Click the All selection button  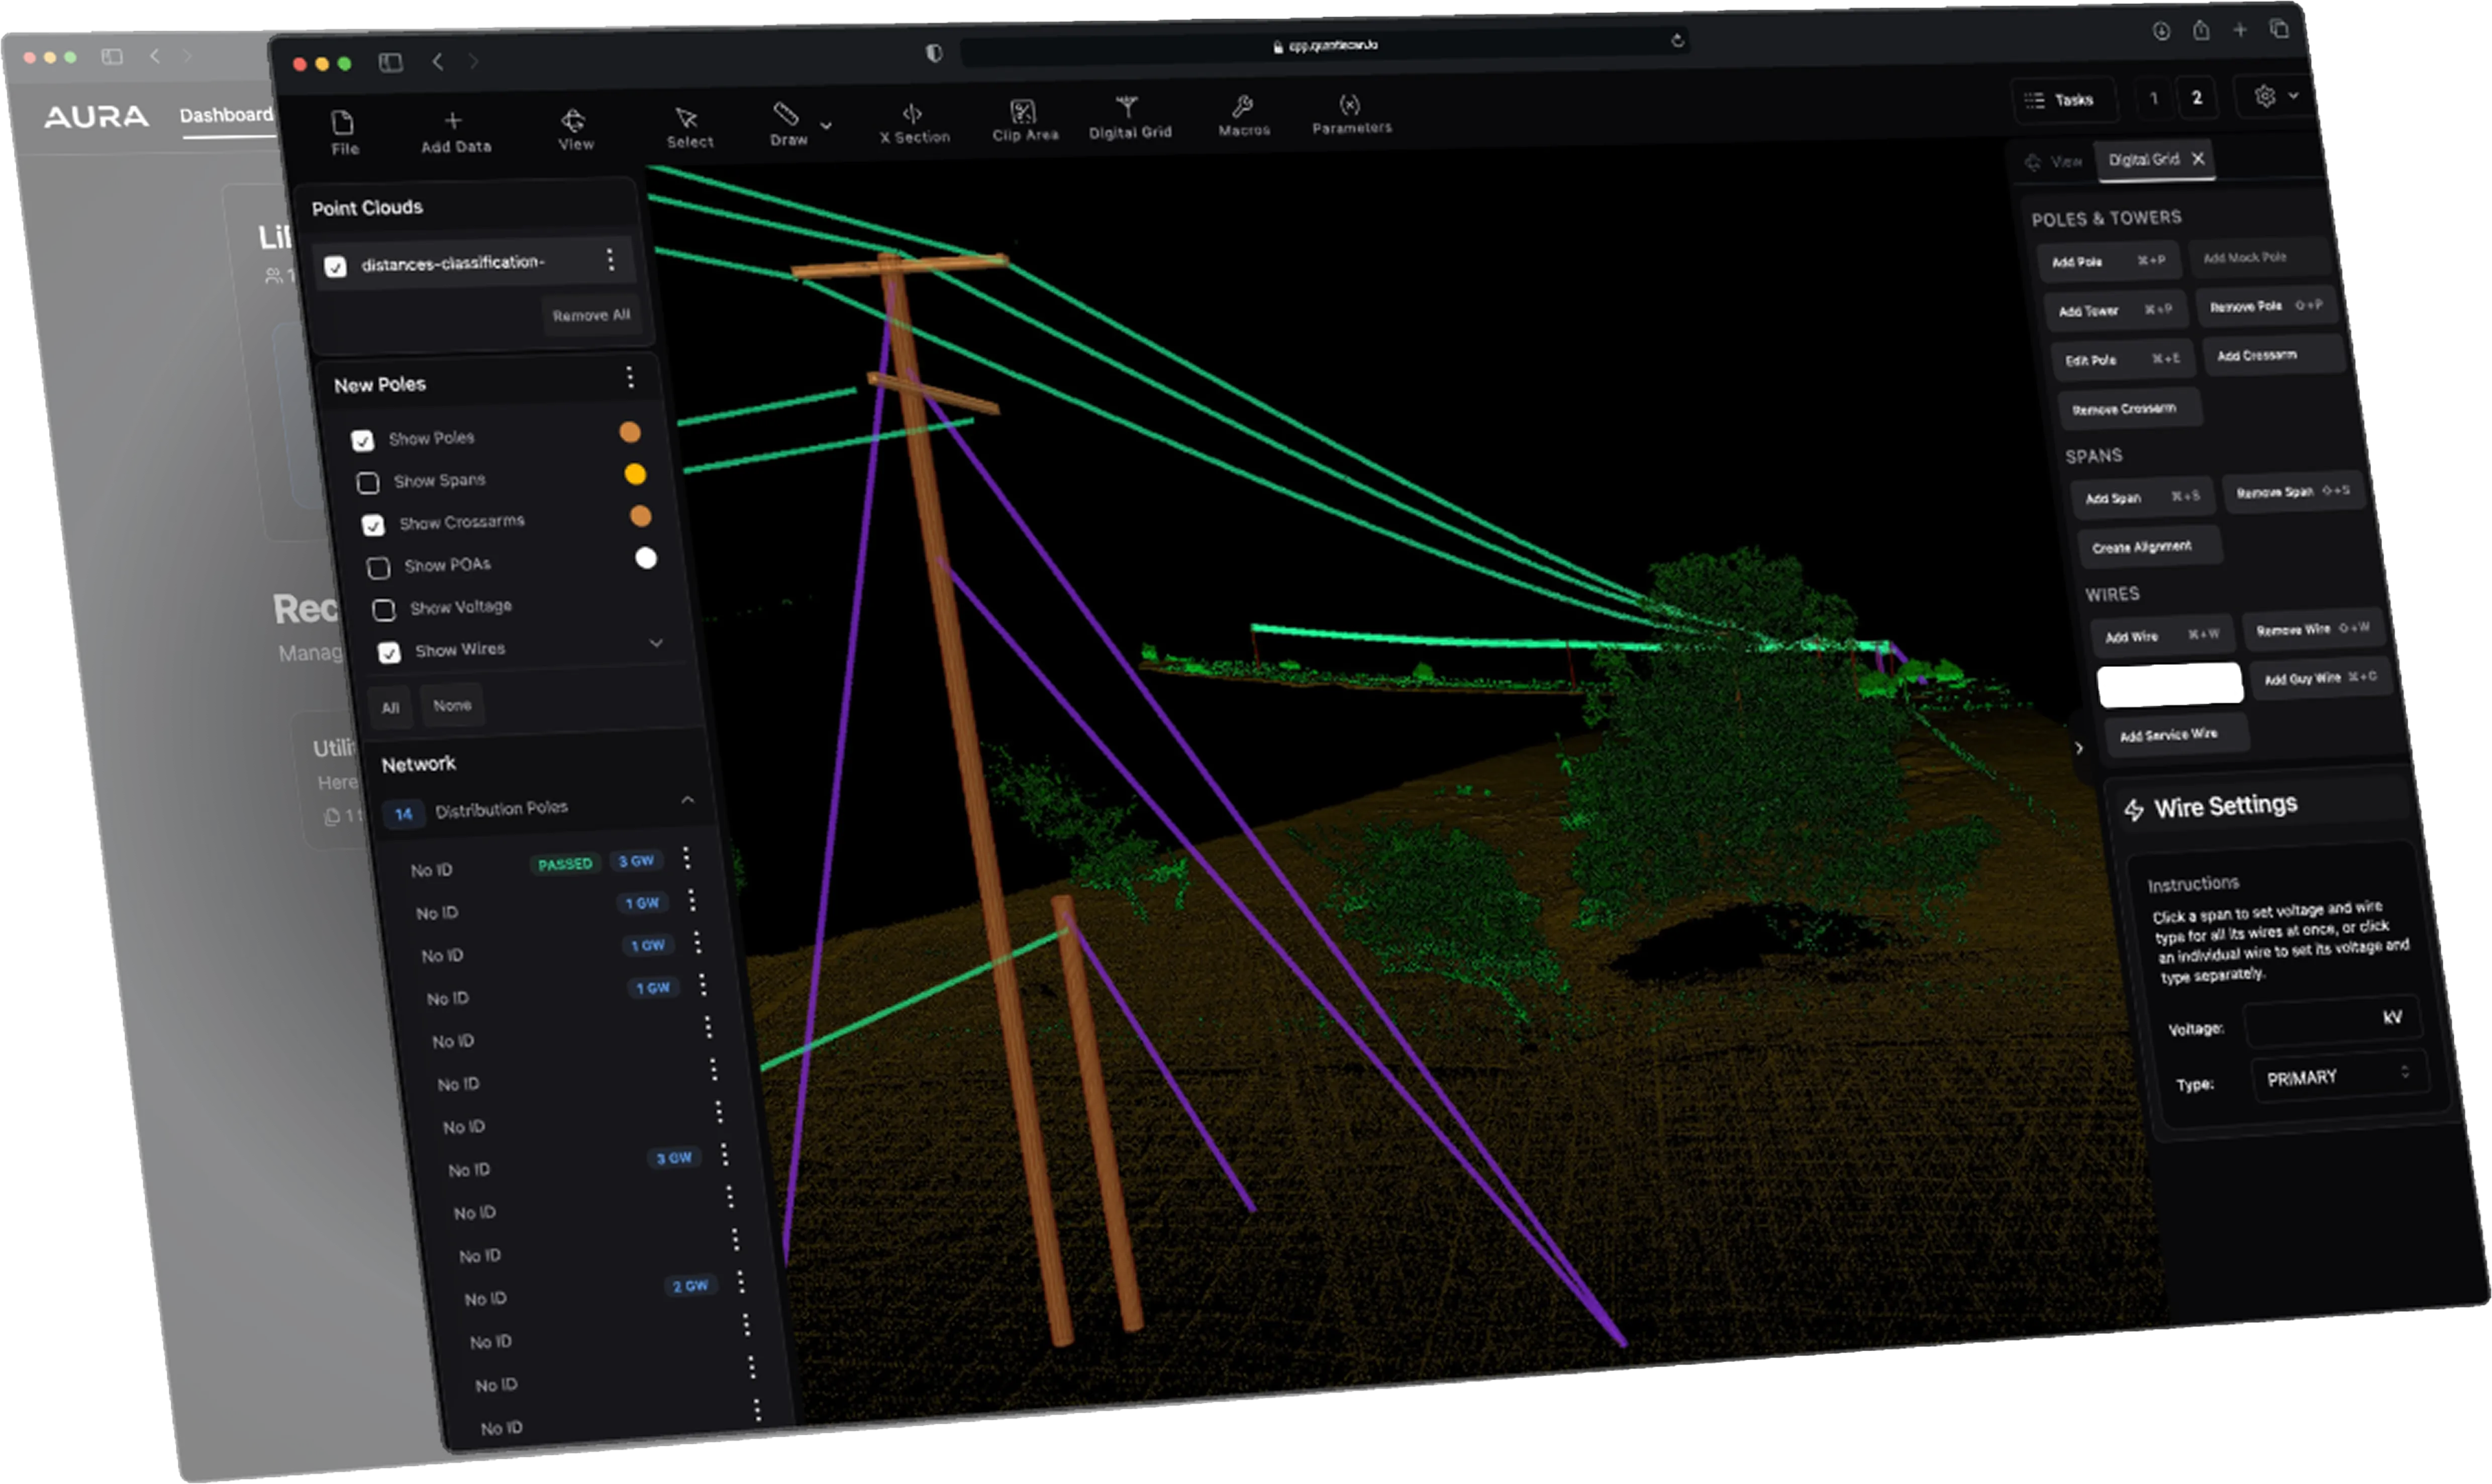tap(390, 707)
